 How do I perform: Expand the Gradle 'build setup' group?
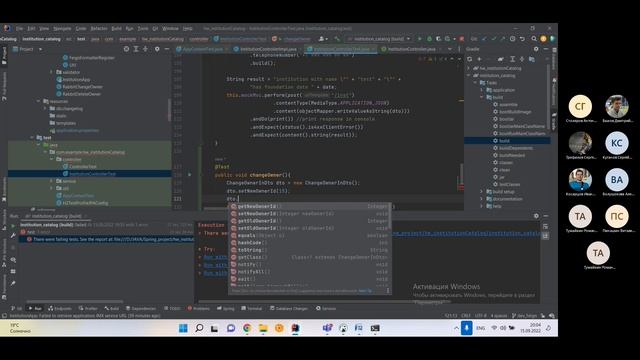pos(482,191)
